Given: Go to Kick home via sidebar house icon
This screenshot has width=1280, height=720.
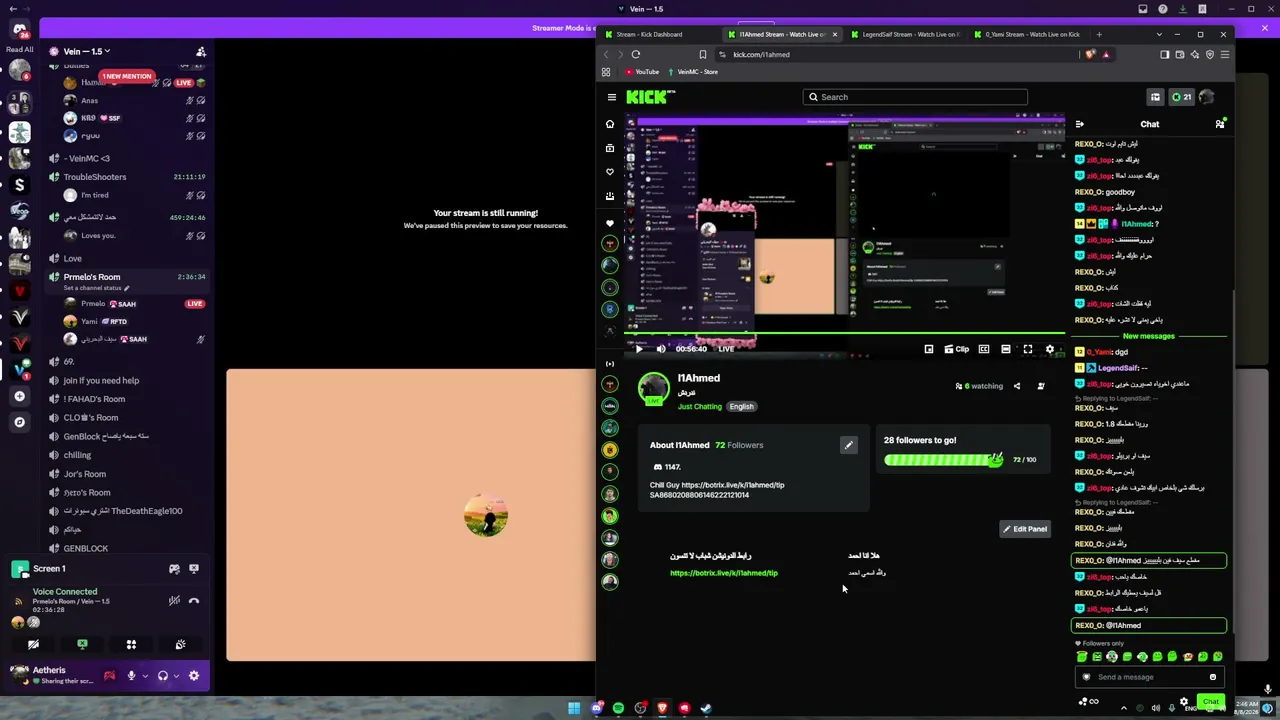Looking at the screenshot, I should click(x=610, y=124).
